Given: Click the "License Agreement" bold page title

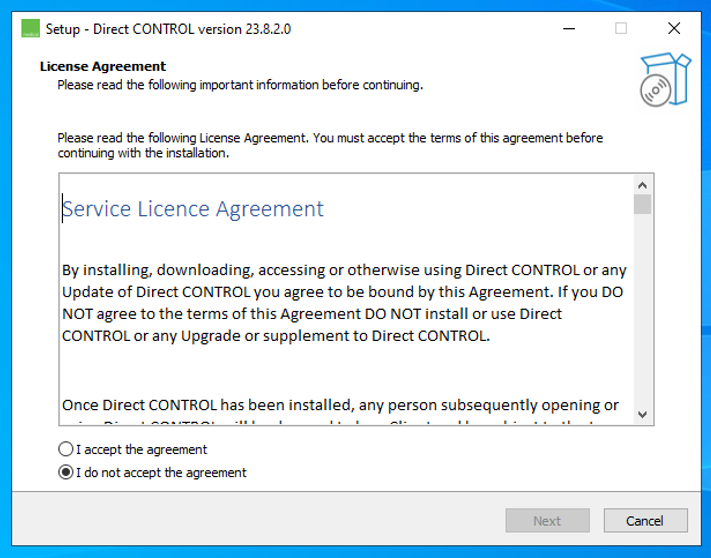Looking at the screenshot, I should [x=103, y=66].
